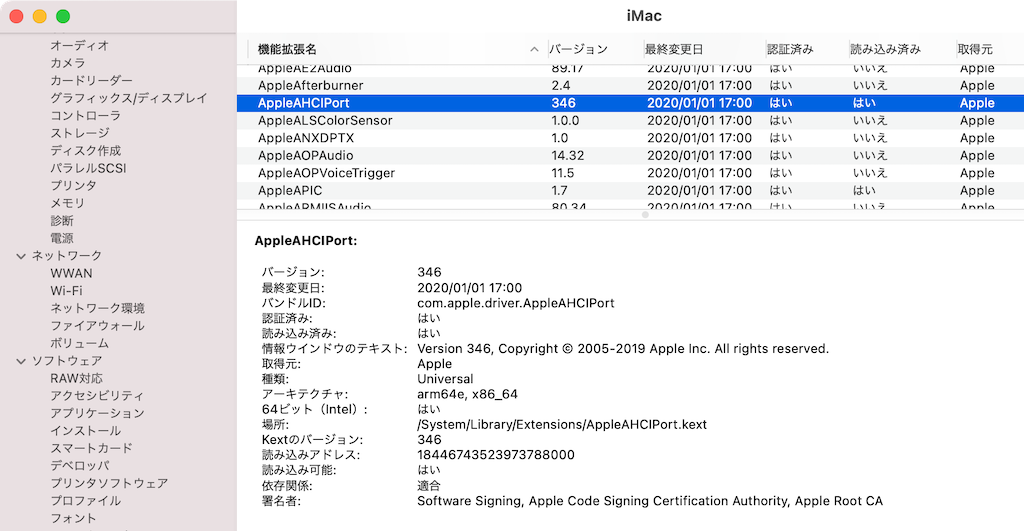Click the iMac window title

point(644,16)
